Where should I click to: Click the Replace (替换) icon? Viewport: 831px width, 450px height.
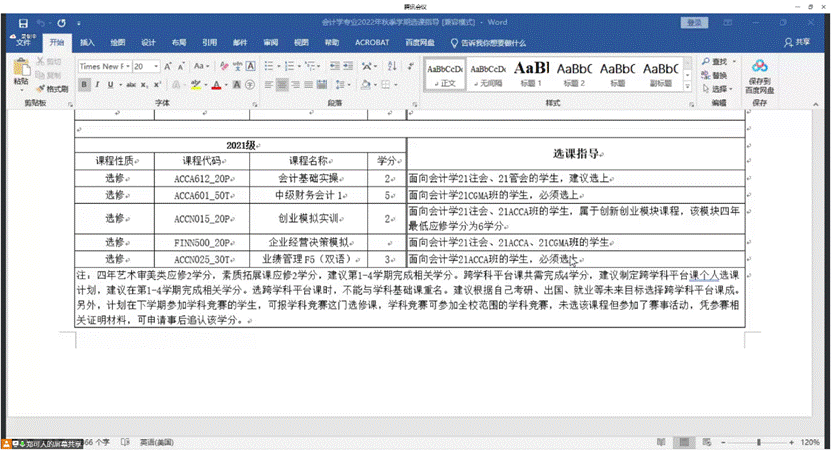716,75
